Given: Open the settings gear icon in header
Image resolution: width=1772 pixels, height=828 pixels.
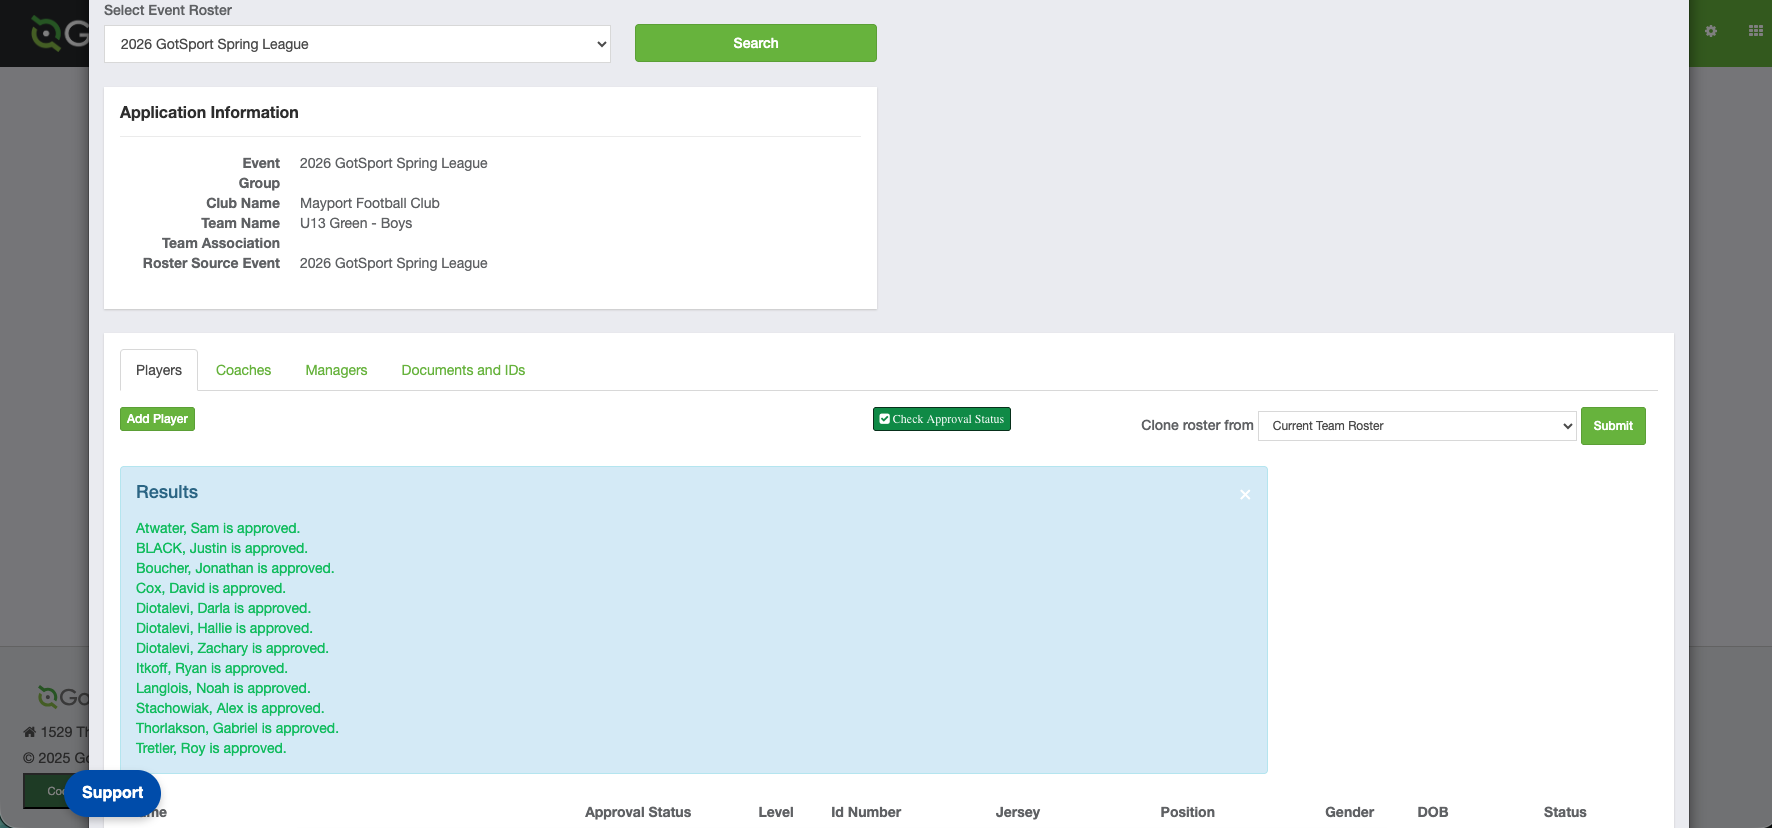Looking at the screenshot, I should pos(1711,31).
